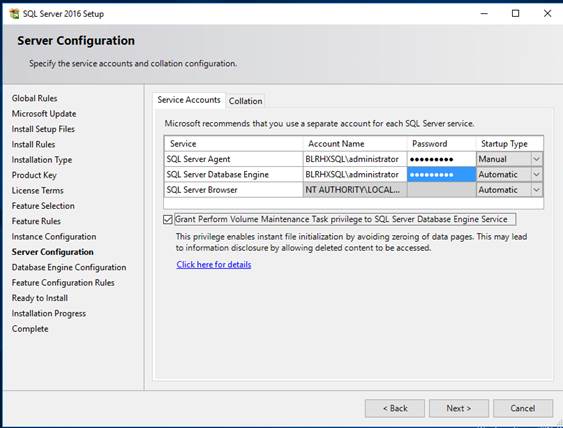Click the Account Name column header
This screenshot has height=428, width=563.
coord(355,144)
